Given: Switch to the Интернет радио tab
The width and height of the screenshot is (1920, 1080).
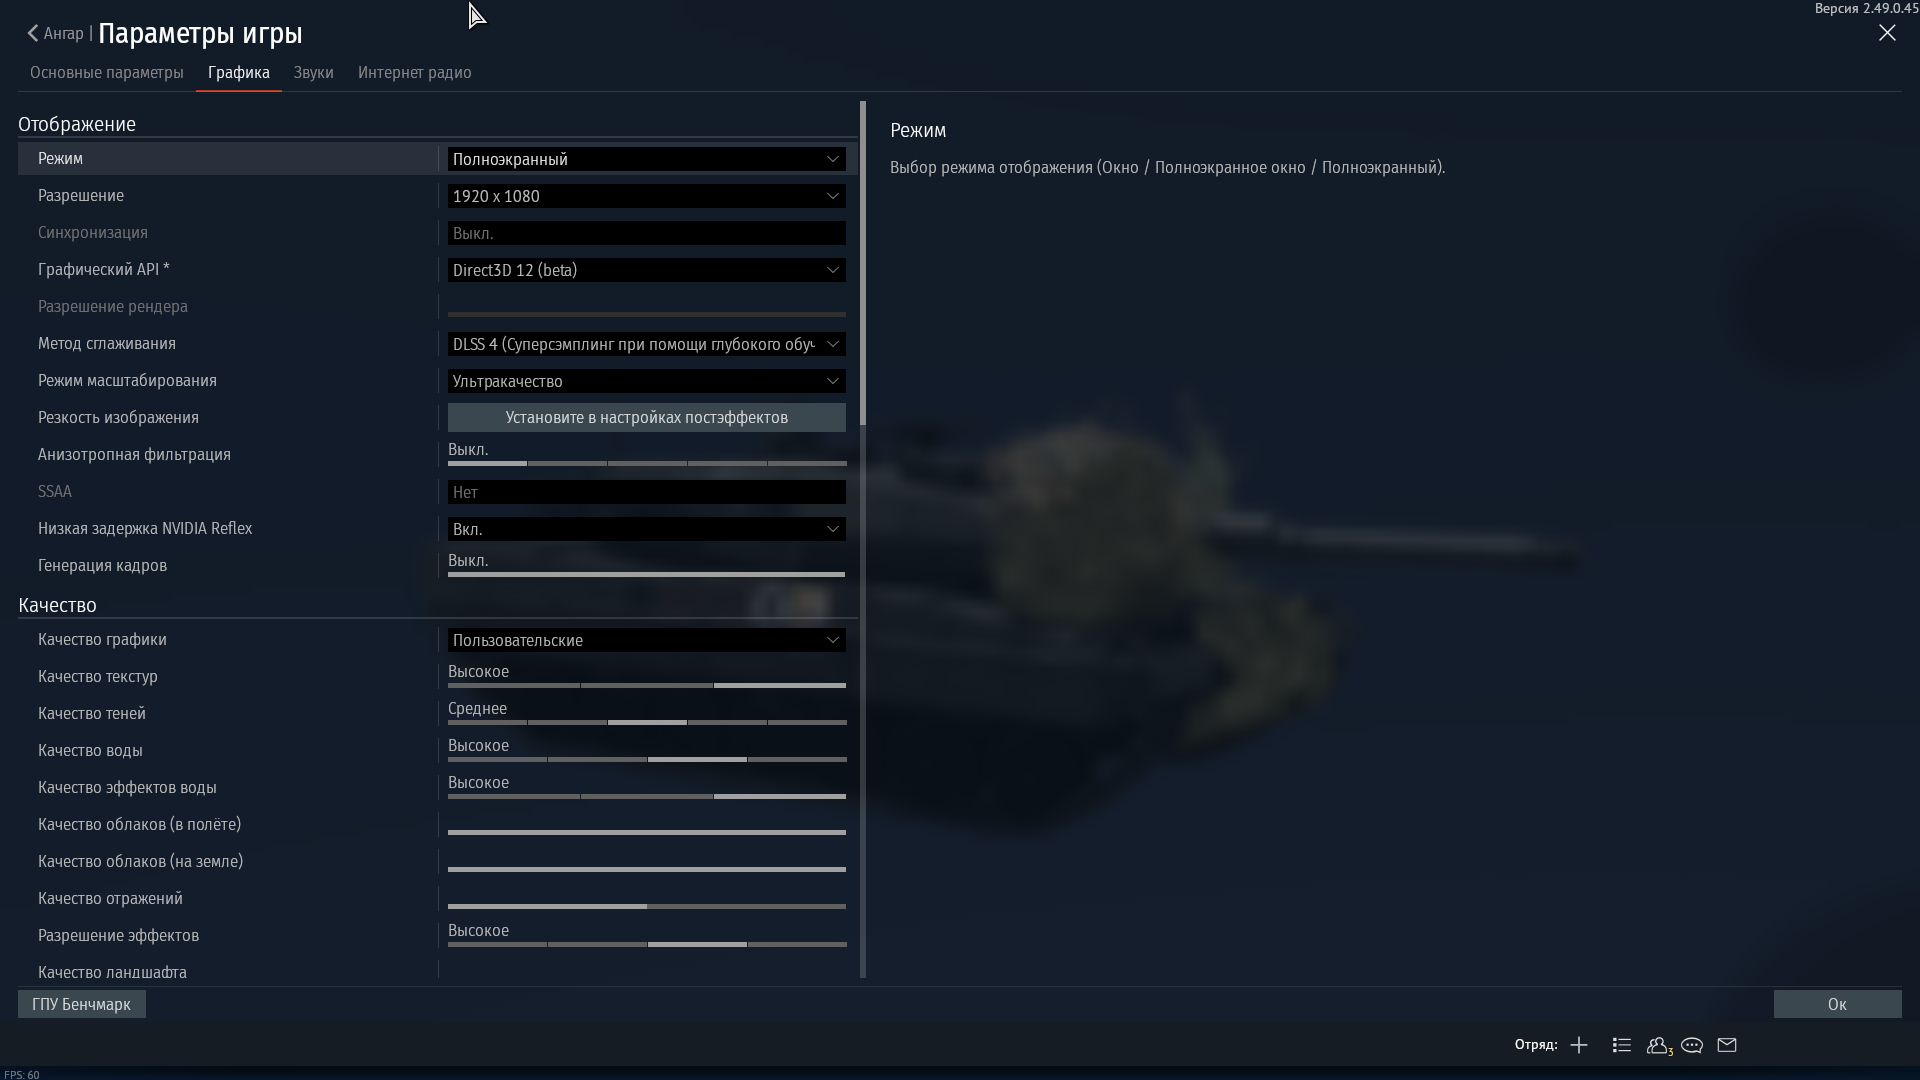Looking at the screenshot, I should pyautogui.click(x=414, y=72).
